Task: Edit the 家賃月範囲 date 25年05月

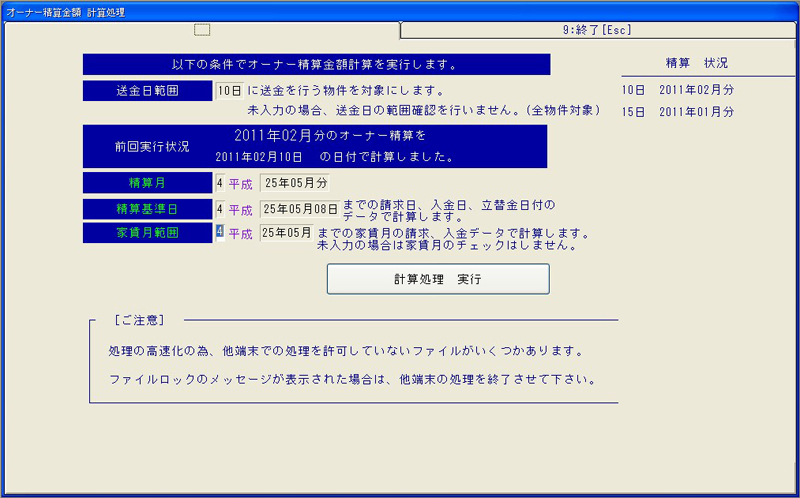Action: coord(286,233)
